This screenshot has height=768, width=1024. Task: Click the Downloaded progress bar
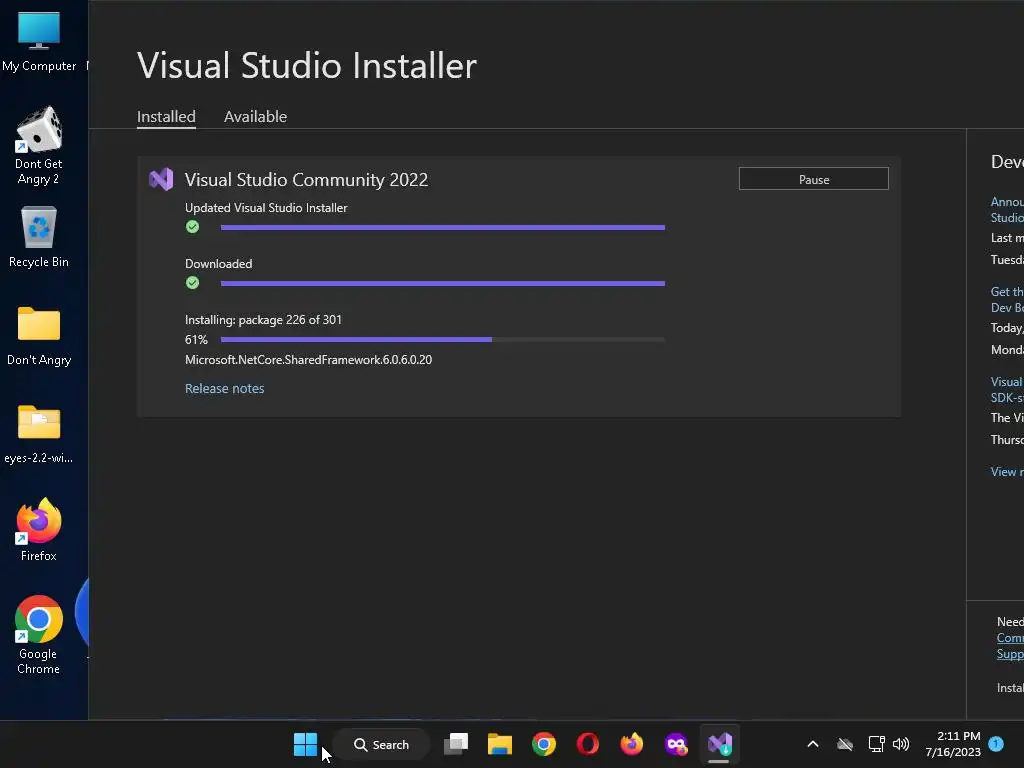pos(442,283)
